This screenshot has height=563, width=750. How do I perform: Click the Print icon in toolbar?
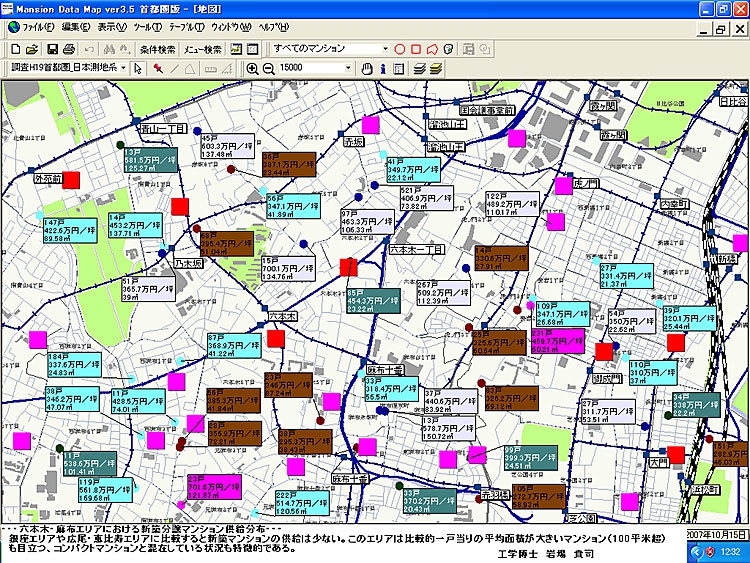click(68, 49)
